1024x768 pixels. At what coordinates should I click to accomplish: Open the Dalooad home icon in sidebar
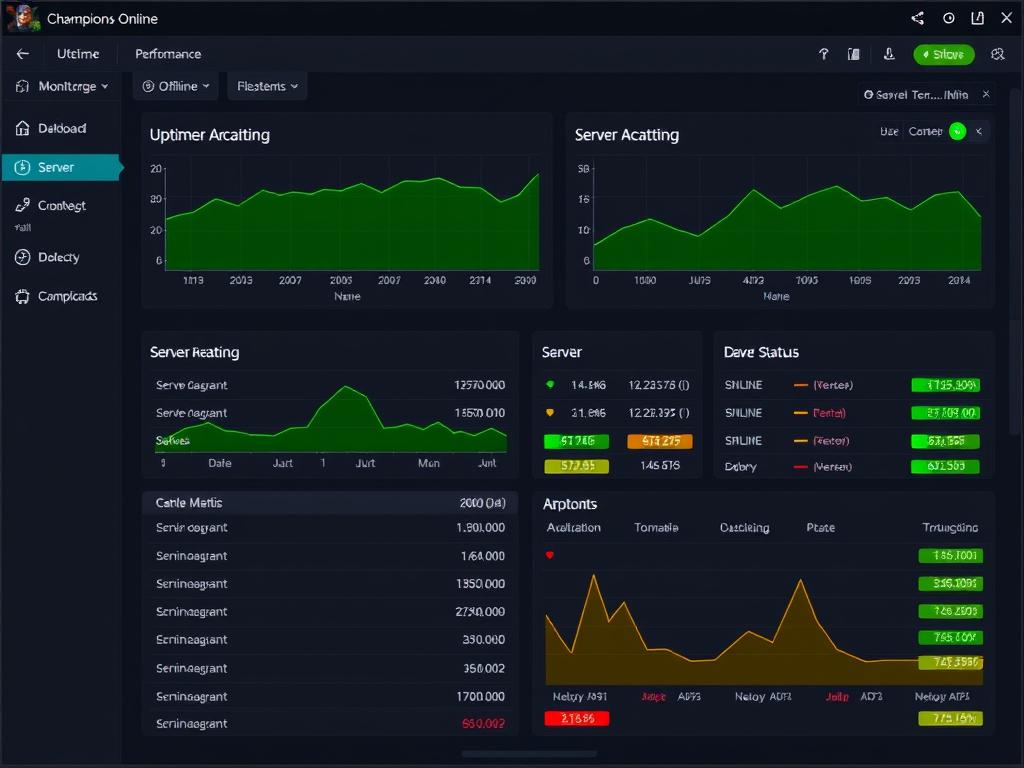[x=23, y=128]
